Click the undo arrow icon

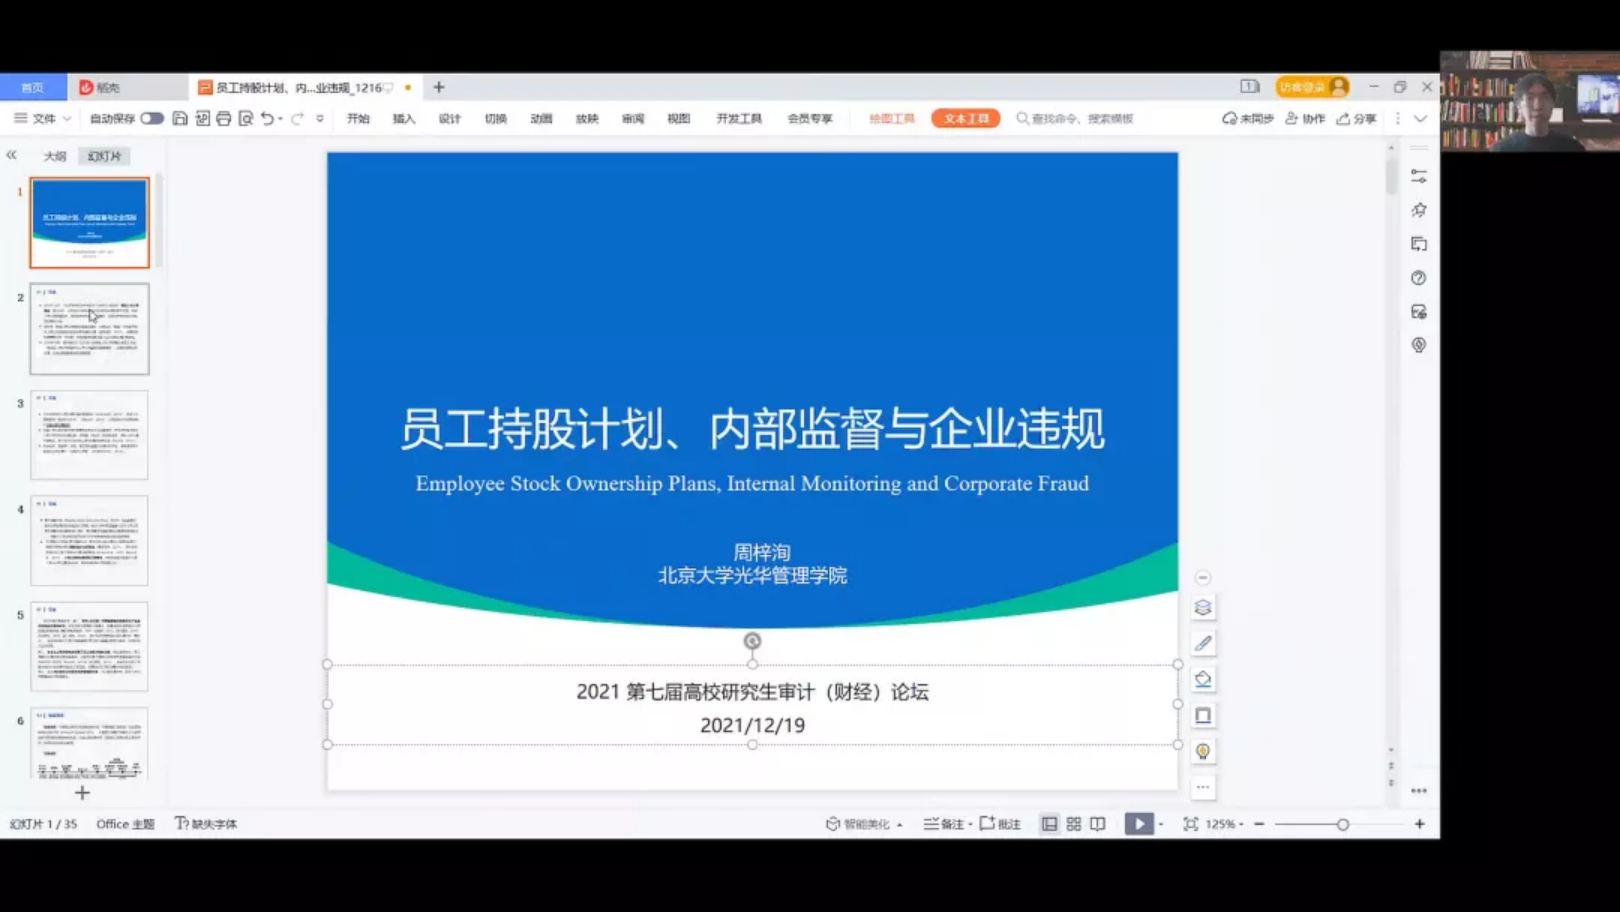267,118
